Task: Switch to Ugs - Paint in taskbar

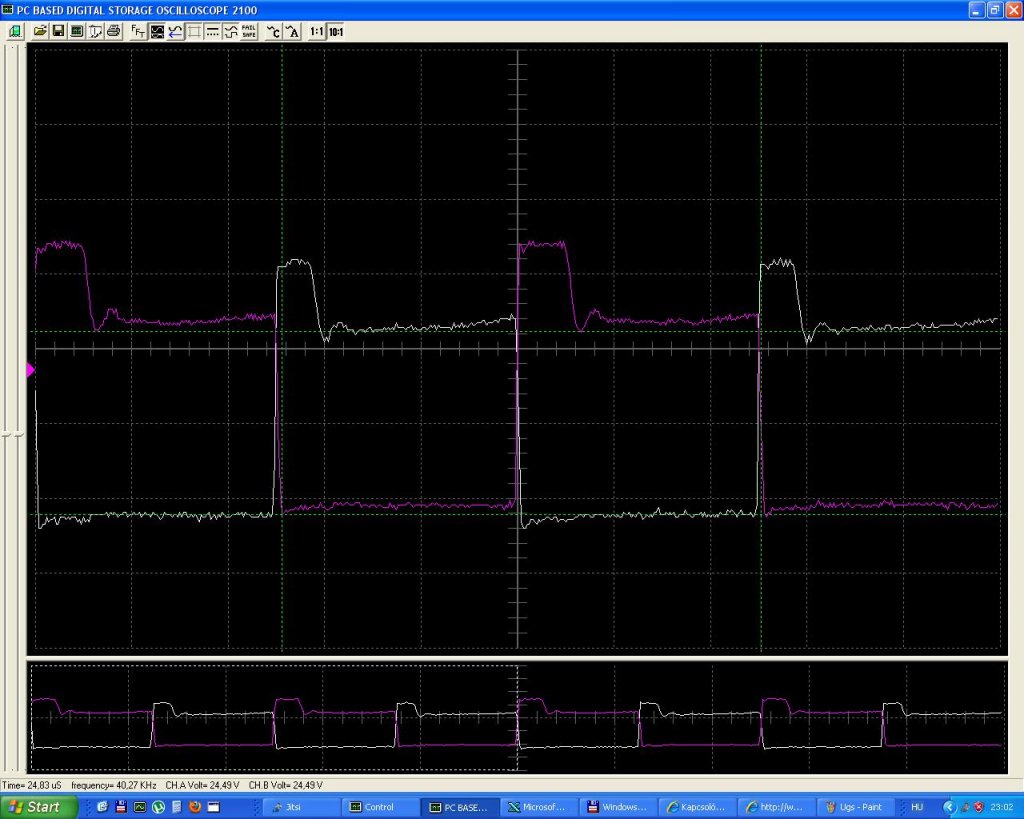Action: coord(856,807)
